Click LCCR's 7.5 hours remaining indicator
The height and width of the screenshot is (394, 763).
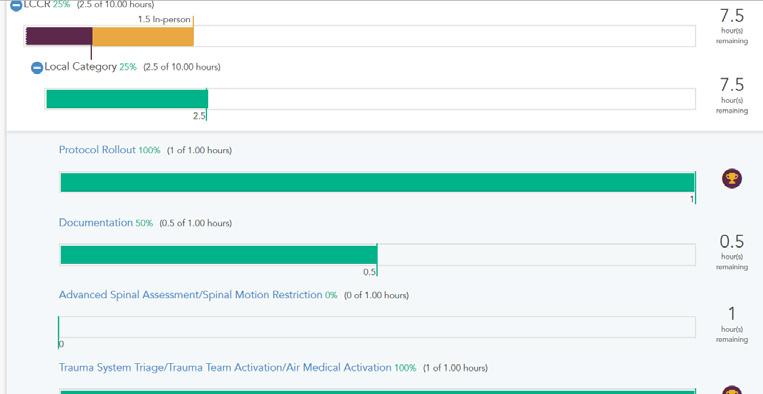coord(731,27)
